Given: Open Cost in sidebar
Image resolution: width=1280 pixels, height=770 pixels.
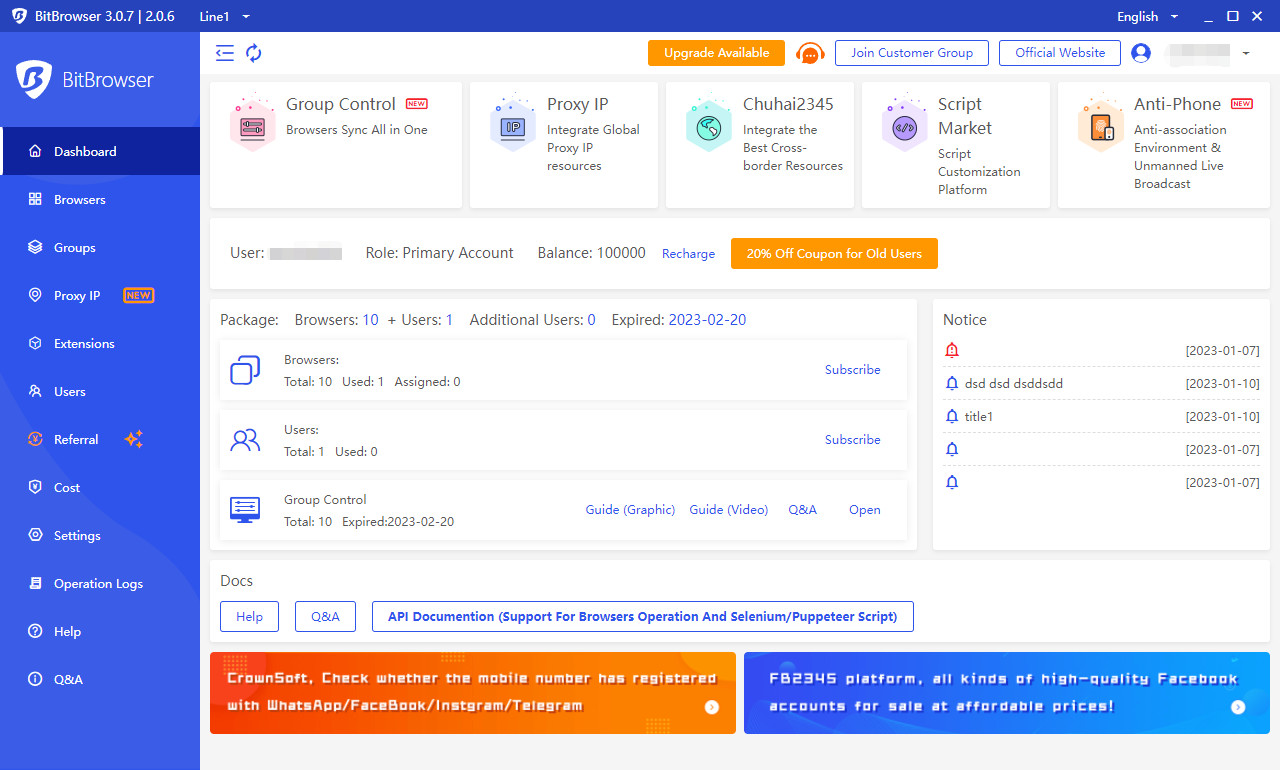Looking at the screenshot, I should point(100,487).
